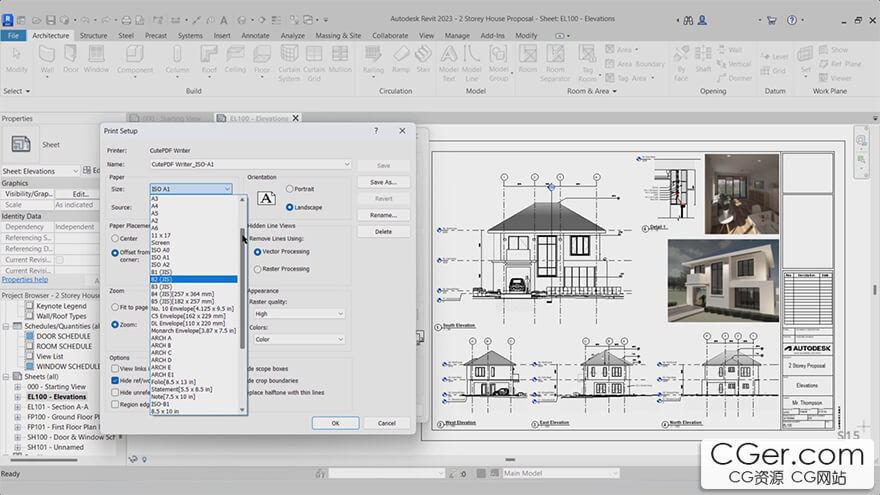Image resolution: width=880 pixels, height=495 pixels.
Task: Select the Ceiling tool icon
Action: click(235, 59)
